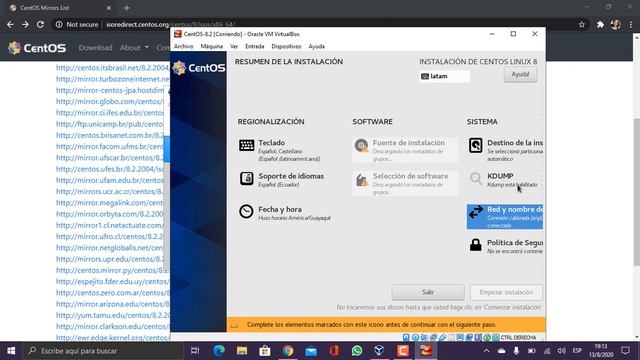
Task: Open the CentOS About dropdown on webpage
Action: point(134,48)
